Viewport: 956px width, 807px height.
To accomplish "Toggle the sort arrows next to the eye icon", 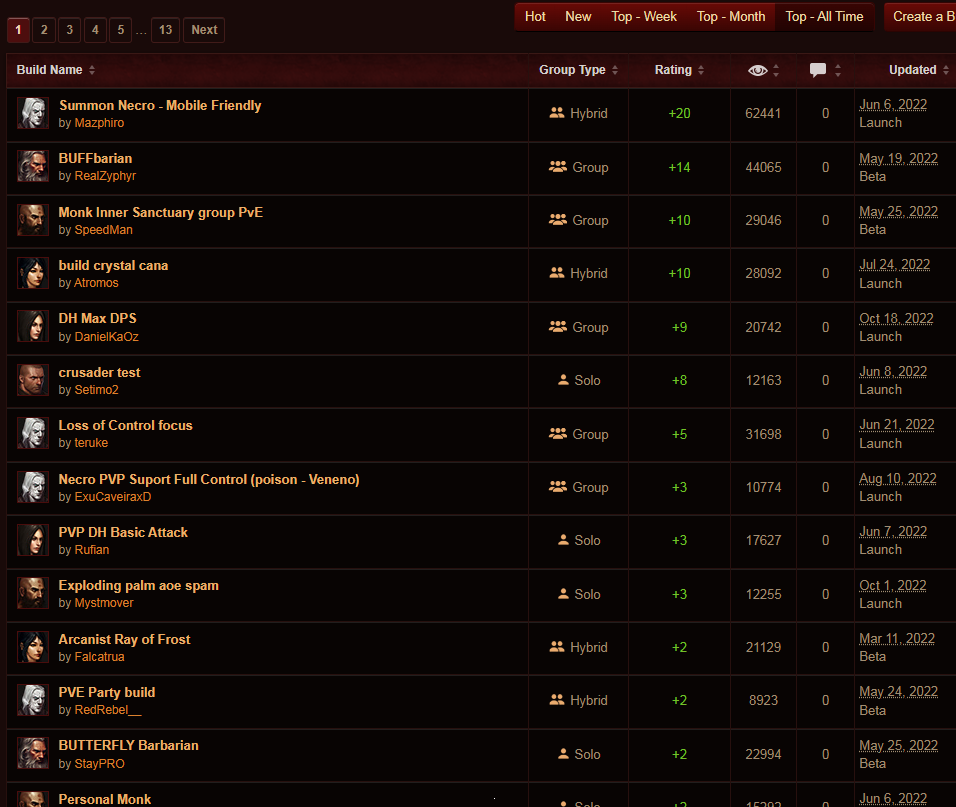I will (x=776, y=70).
